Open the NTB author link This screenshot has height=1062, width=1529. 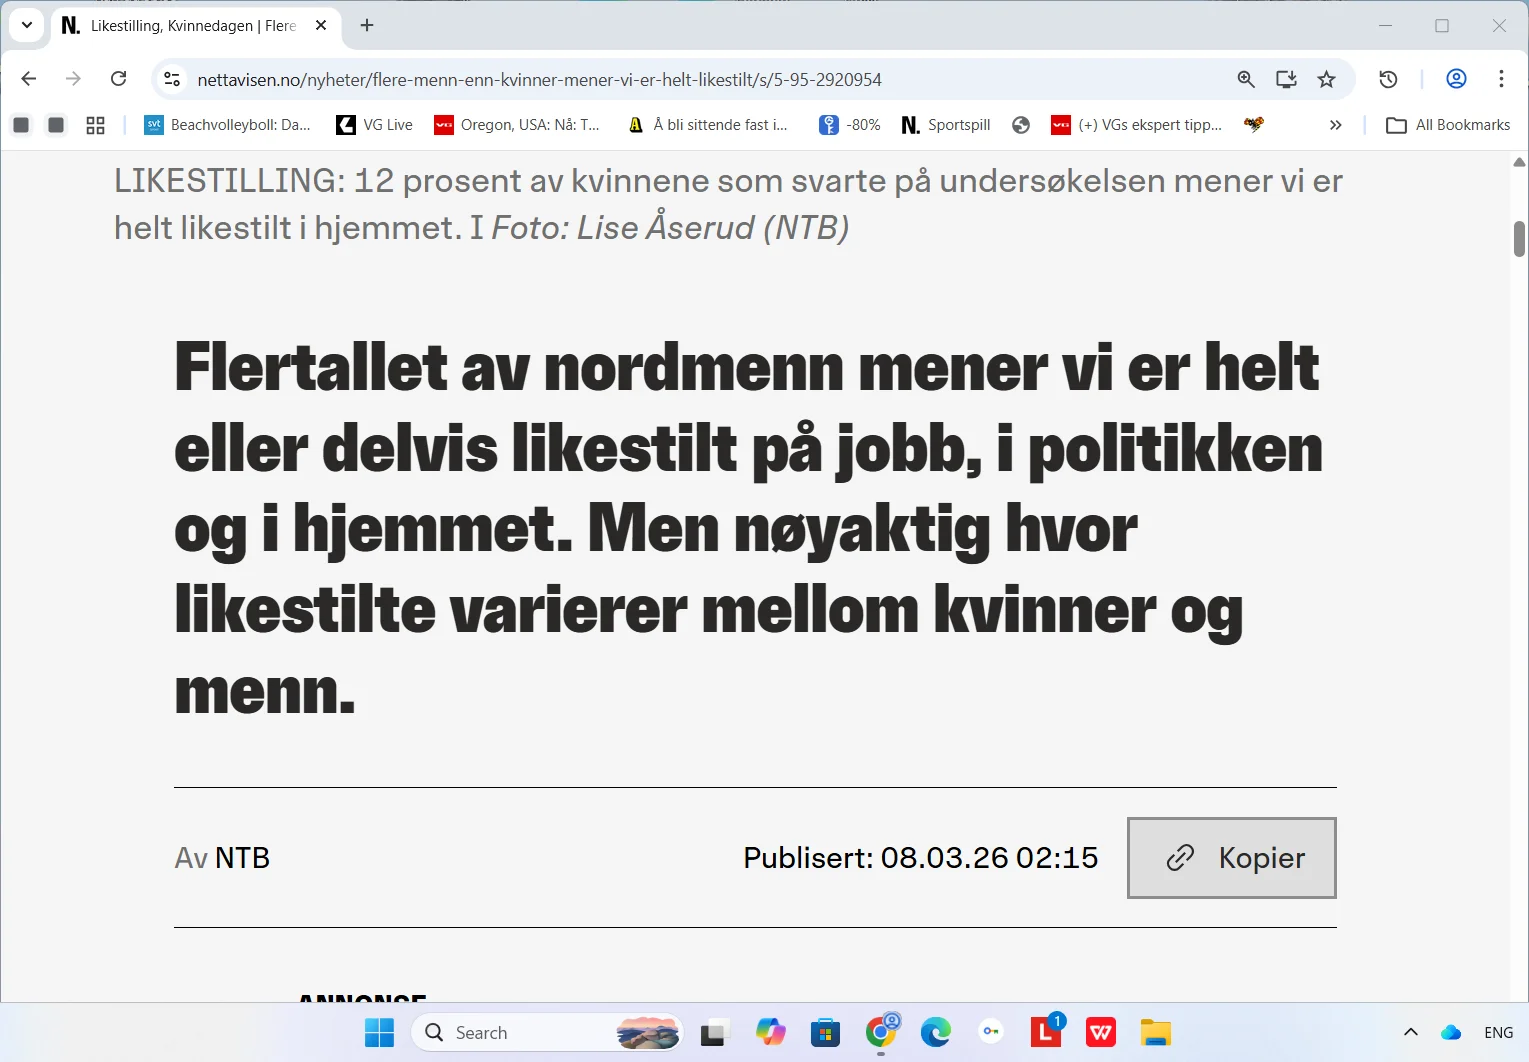[x=242, y=858]
